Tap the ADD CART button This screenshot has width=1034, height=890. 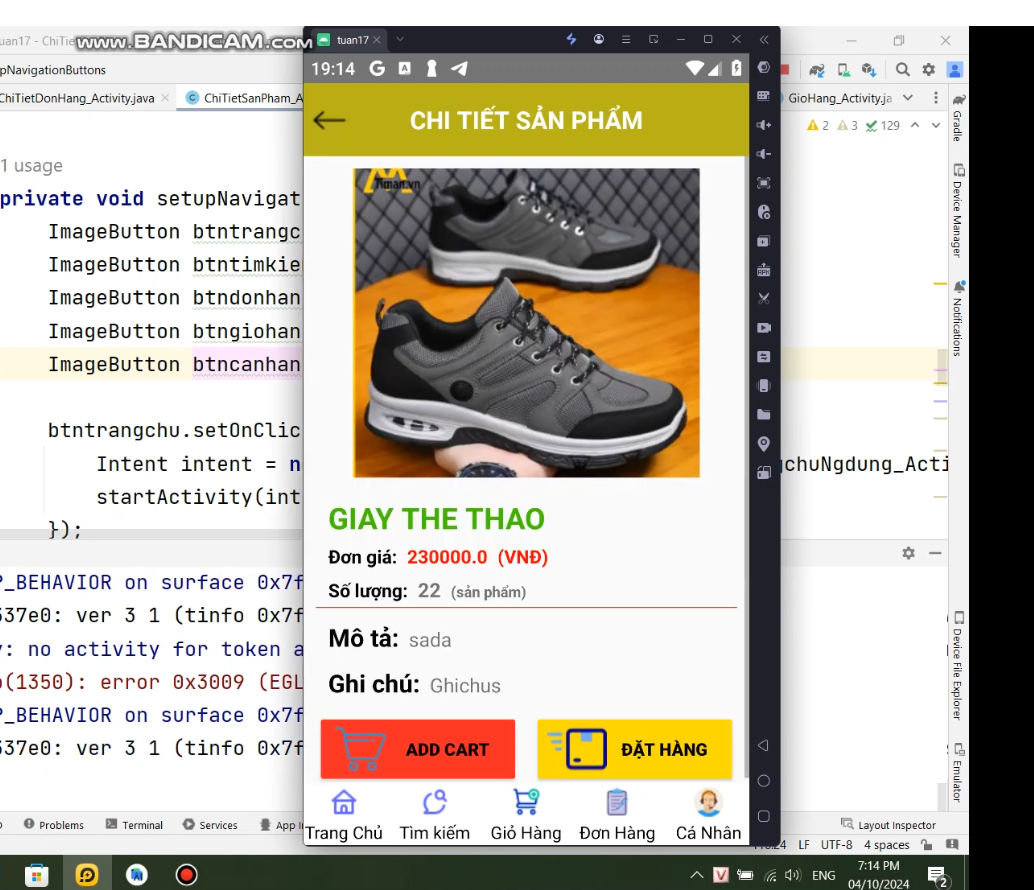click(417, 749)
